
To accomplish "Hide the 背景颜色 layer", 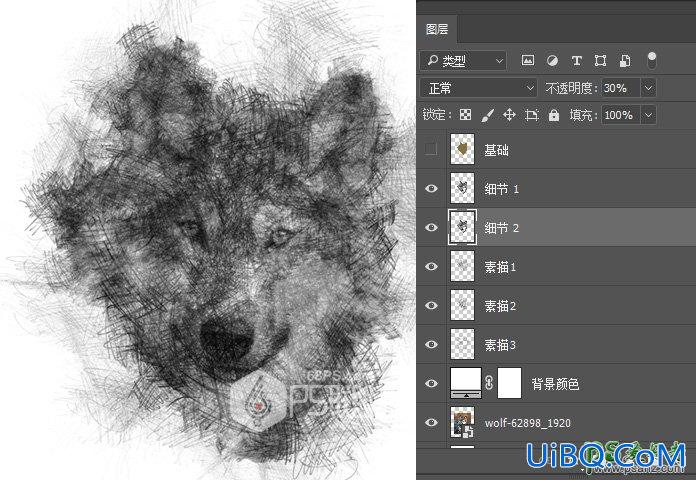I will [x=431, y=383].
